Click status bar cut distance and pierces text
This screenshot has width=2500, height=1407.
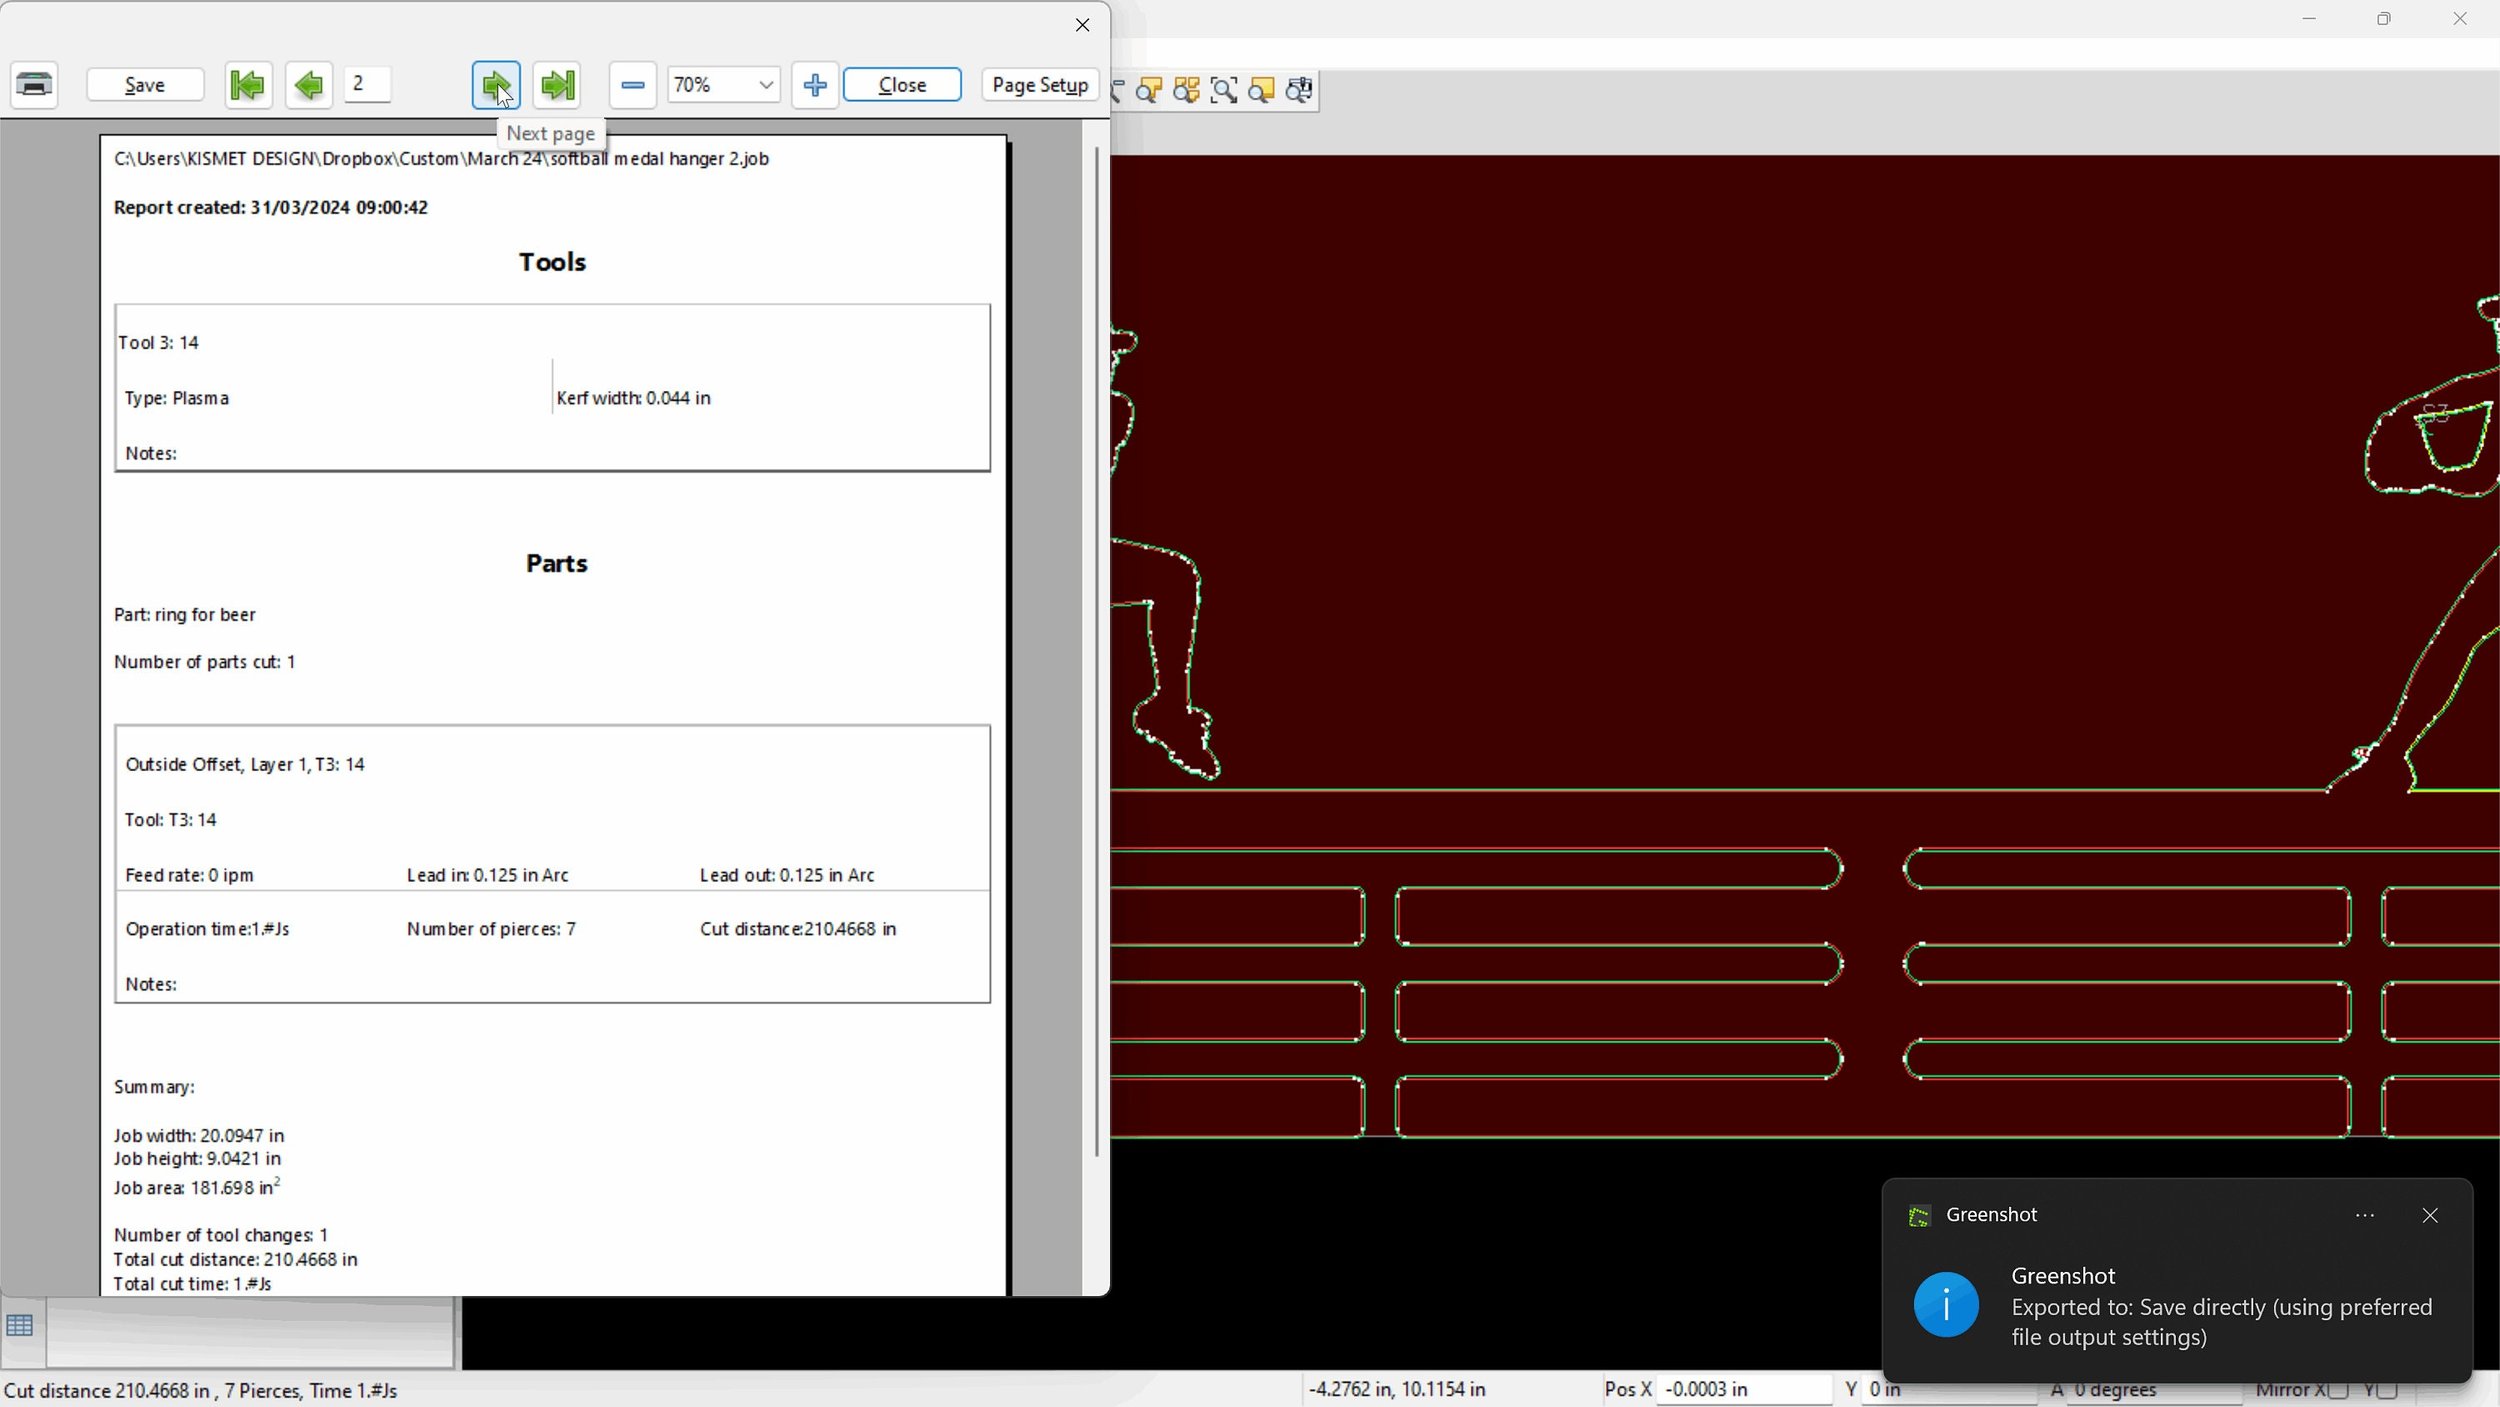(x=200, y=1390)
